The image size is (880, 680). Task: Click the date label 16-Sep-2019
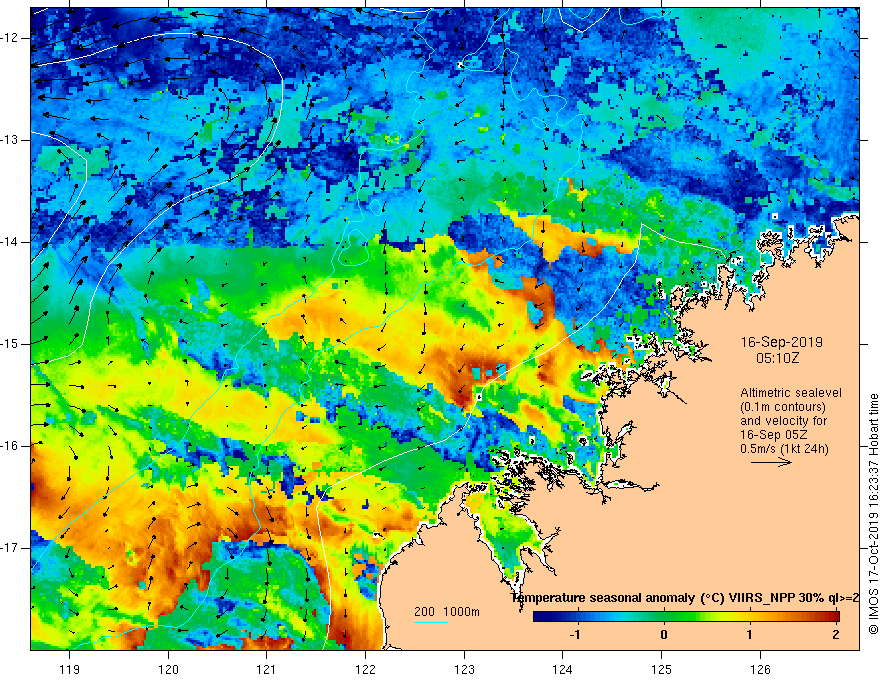coord(782,342)
